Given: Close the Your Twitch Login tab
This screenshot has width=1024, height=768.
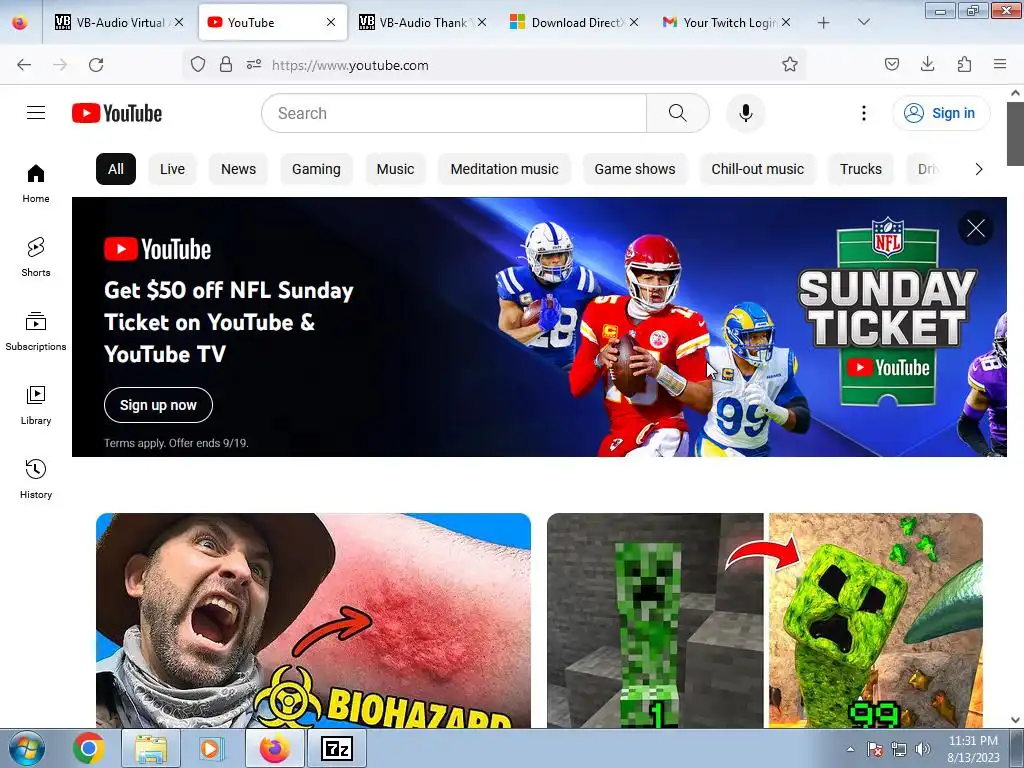Looking at the screenshot, I should pos(786,22).
